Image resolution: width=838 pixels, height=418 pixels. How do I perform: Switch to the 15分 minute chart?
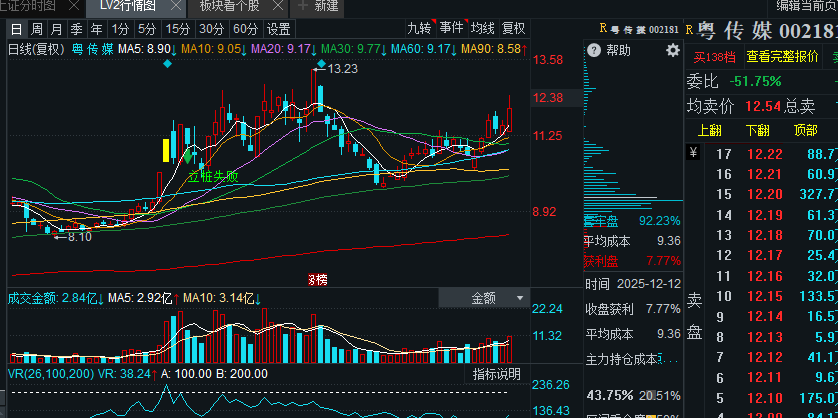coord(177,28)
